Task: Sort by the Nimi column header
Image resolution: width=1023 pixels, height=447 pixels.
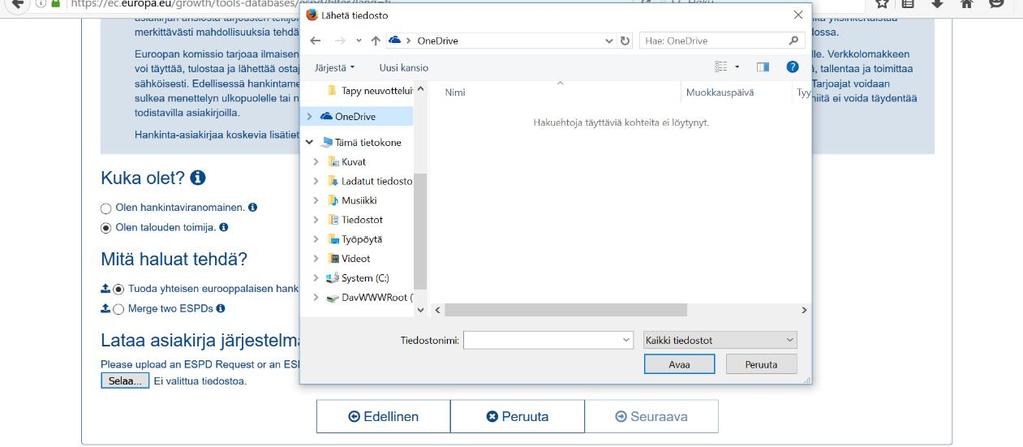Action: click(455, 93)
